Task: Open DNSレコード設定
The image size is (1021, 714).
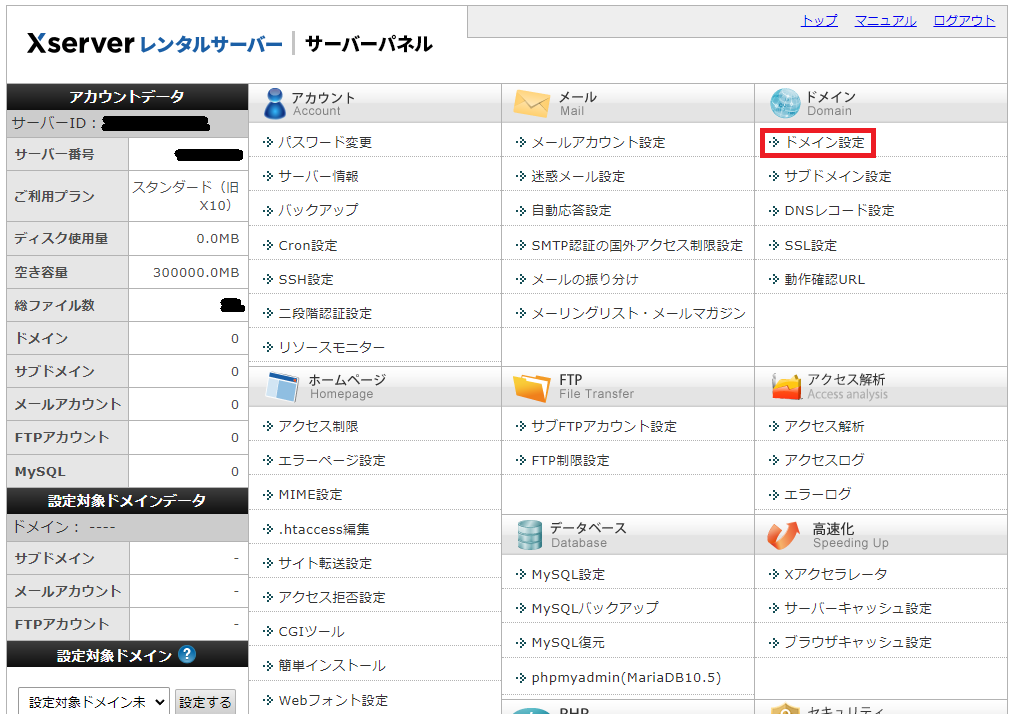Action: (x=839, y=210)
